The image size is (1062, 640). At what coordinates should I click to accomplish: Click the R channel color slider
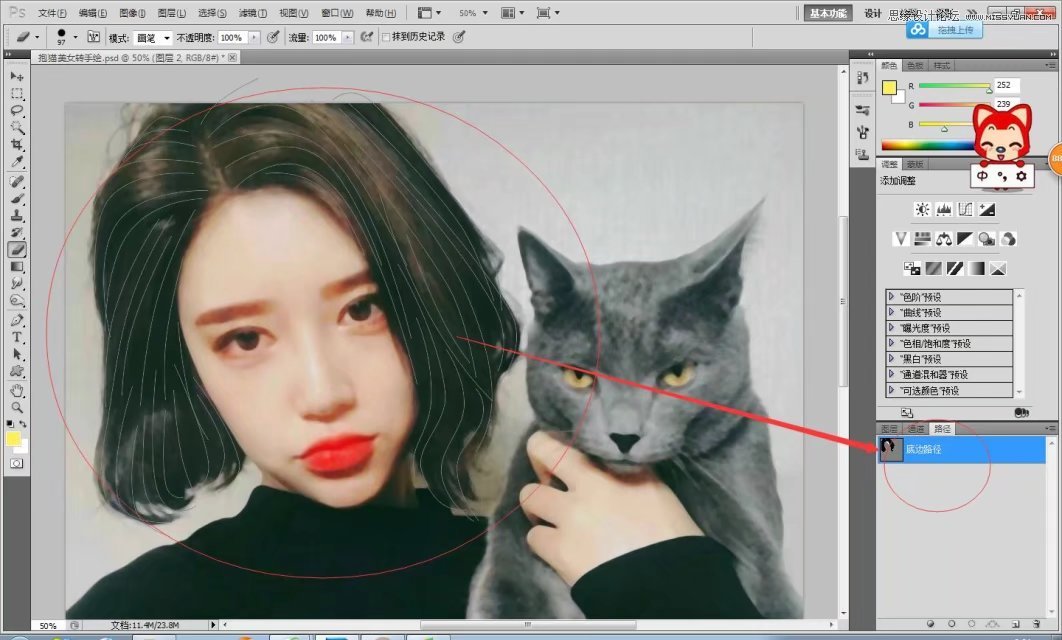(954, 86)
